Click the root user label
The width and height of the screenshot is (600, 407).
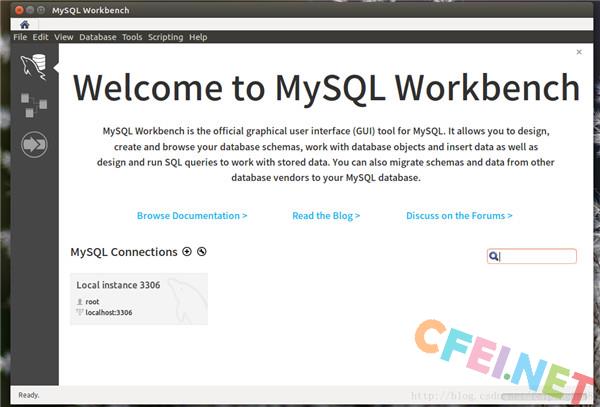92,302
